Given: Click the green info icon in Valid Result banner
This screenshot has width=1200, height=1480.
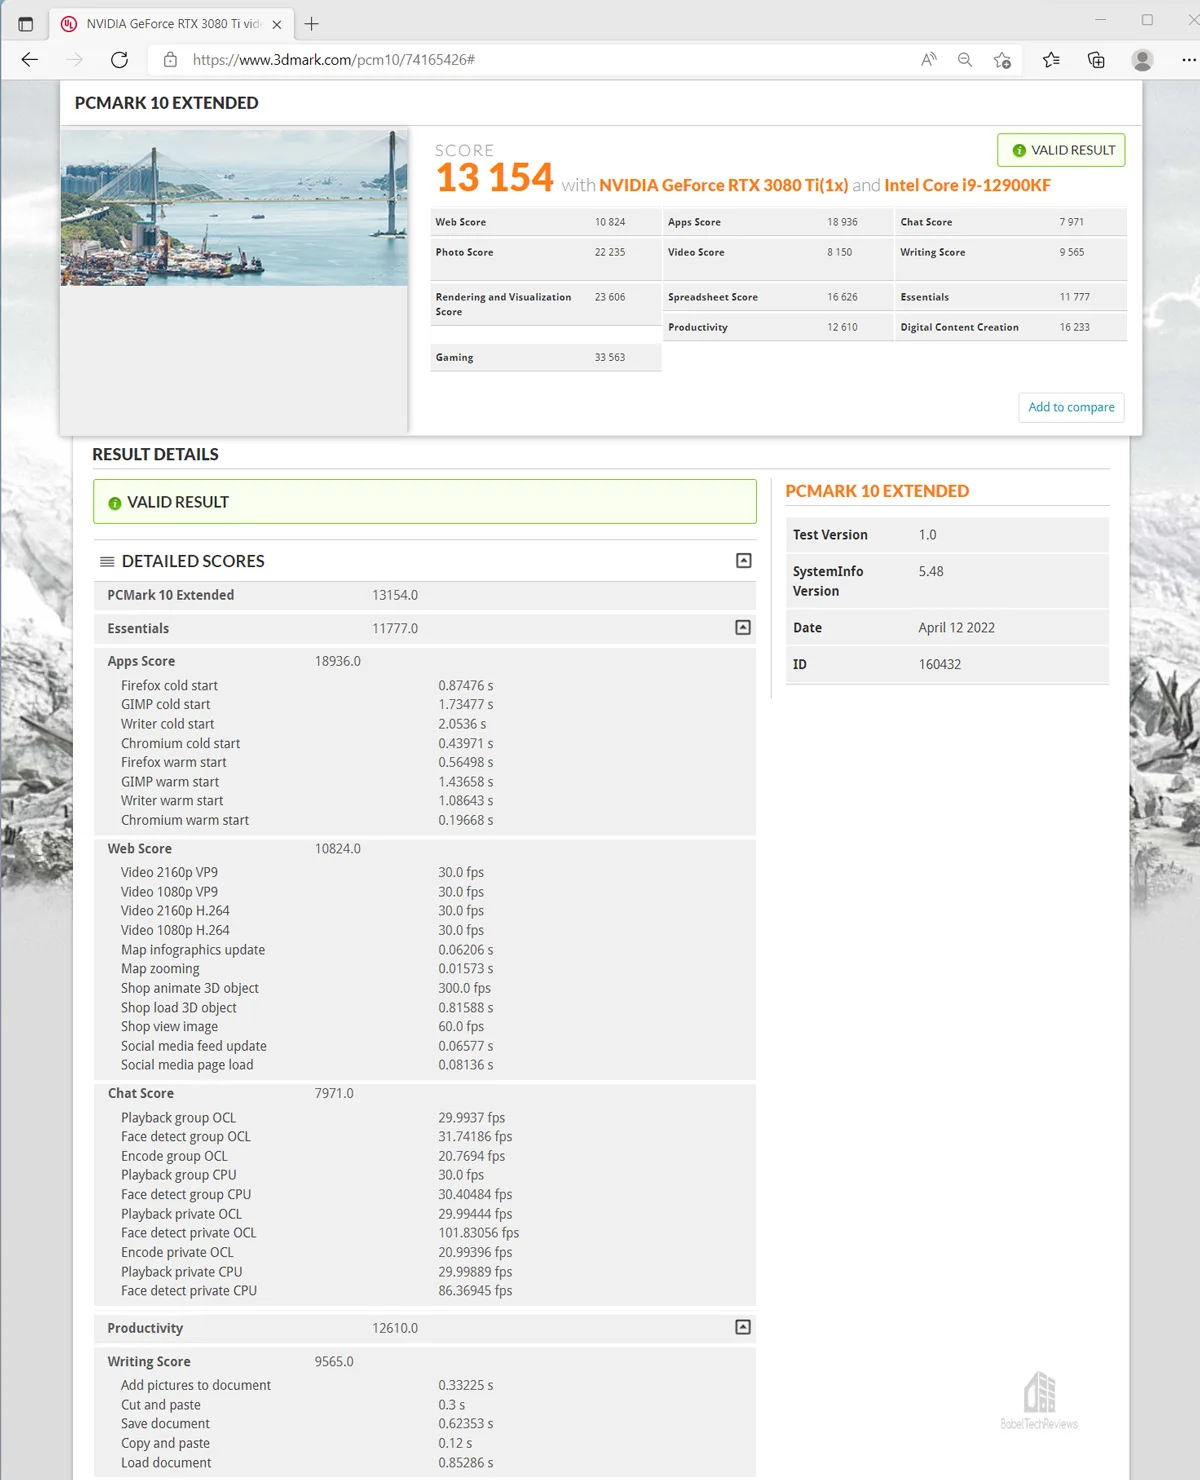Looking at the screenshot, I should (115, 503).
